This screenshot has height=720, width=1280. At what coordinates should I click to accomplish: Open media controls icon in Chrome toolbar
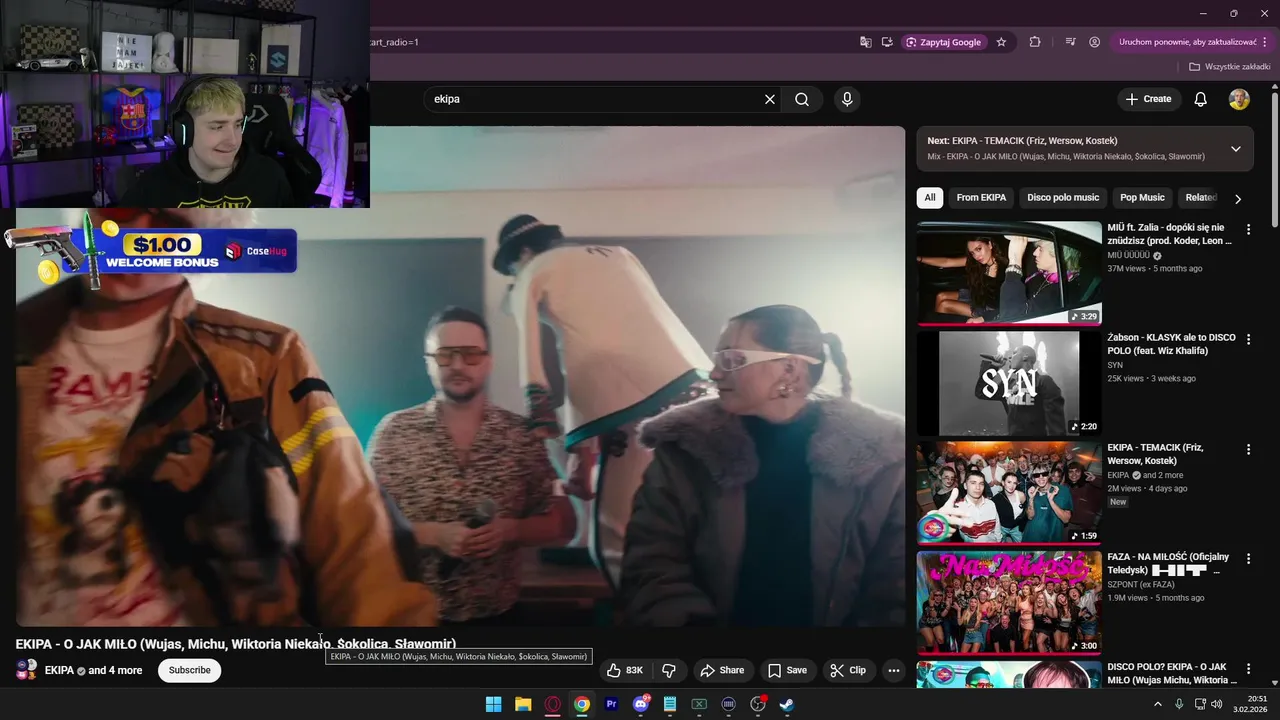point(1070,42)
